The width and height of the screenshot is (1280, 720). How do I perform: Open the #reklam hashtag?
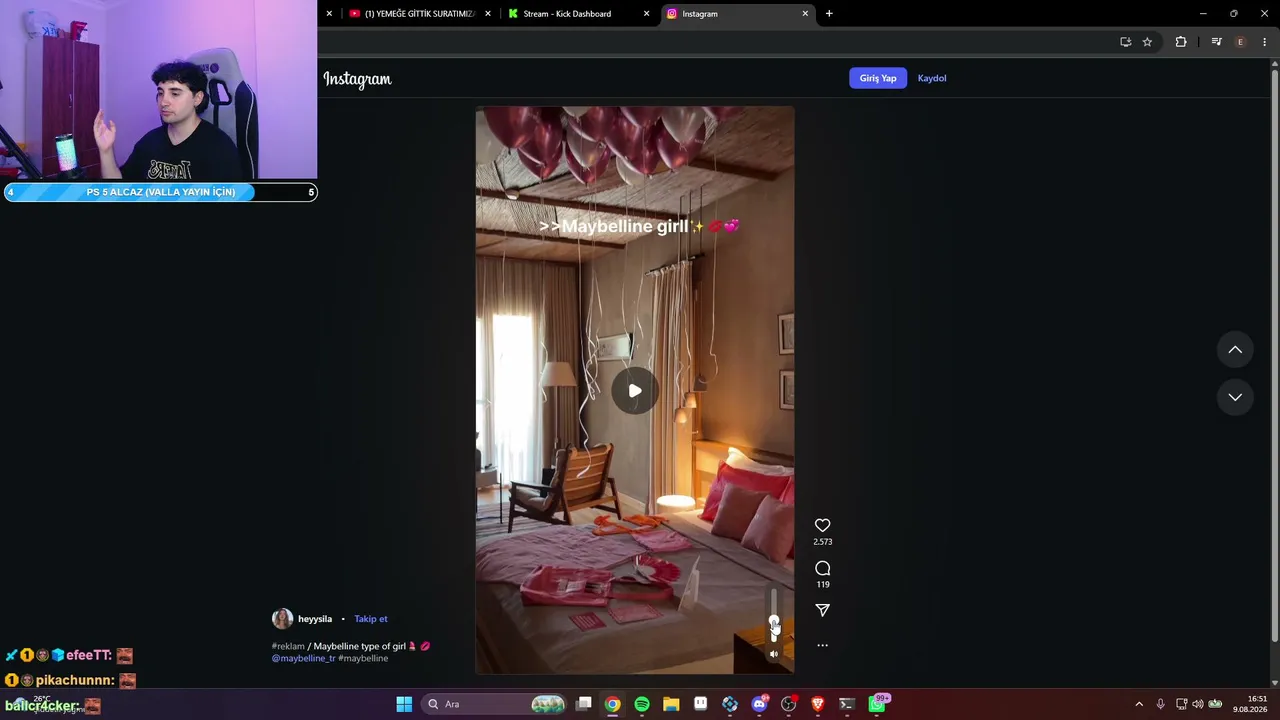288,646
